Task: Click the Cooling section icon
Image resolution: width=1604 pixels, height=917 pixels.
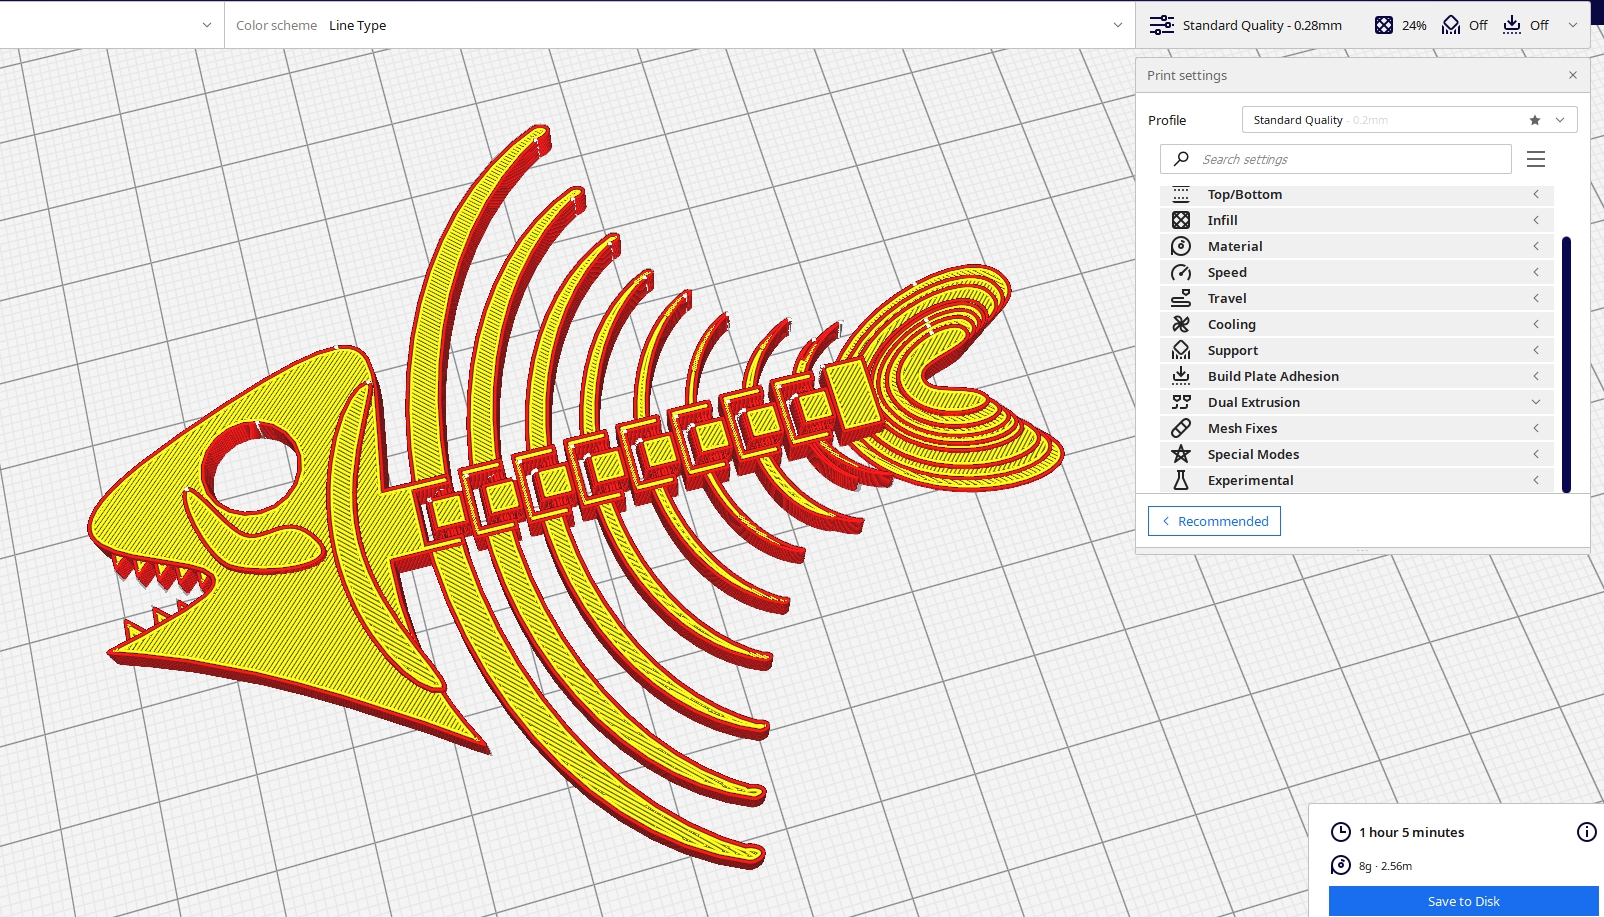Action: [1181, 324]
